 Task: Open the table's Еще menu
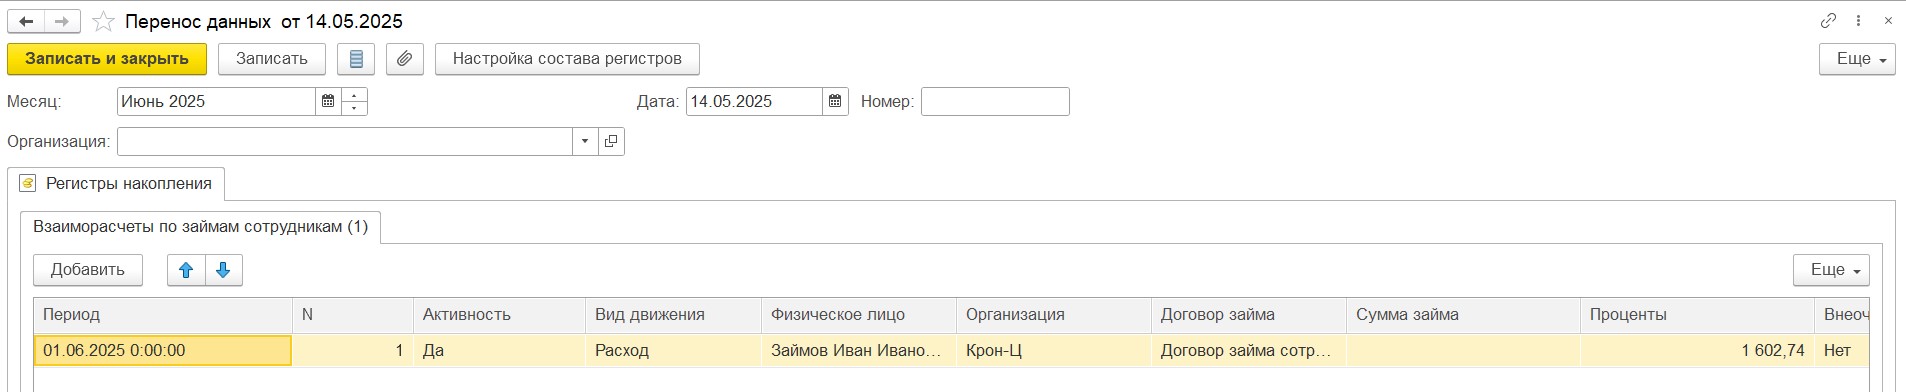pos(1831,270)
